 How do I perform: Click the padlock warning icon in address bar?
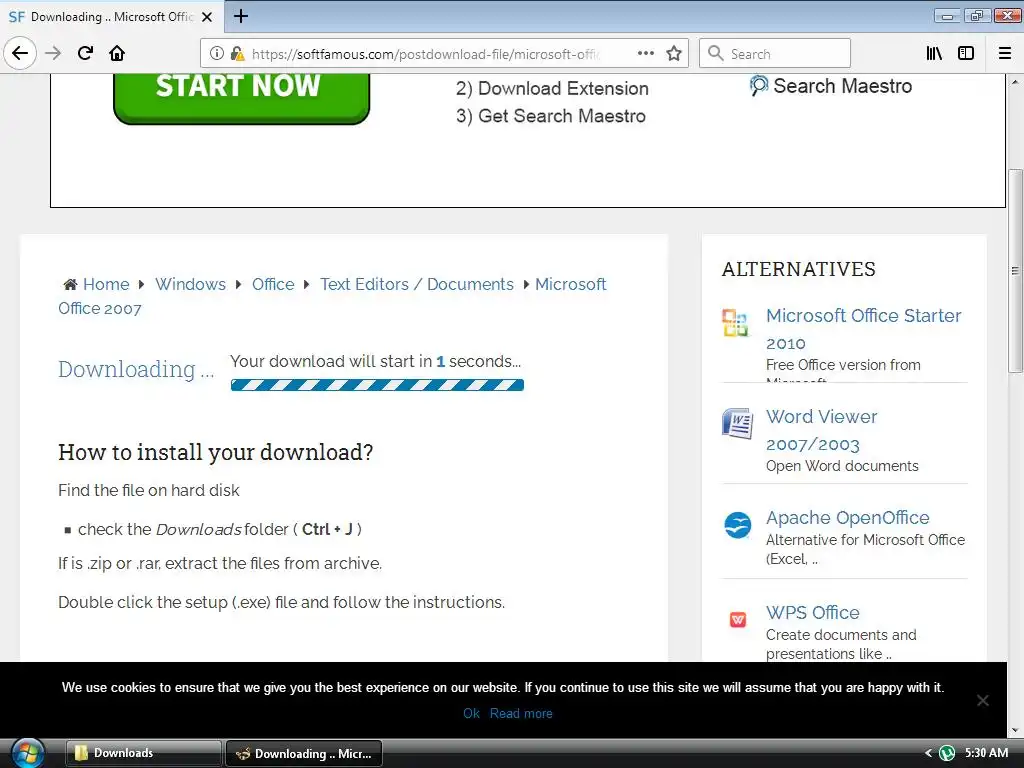(237, 54)
